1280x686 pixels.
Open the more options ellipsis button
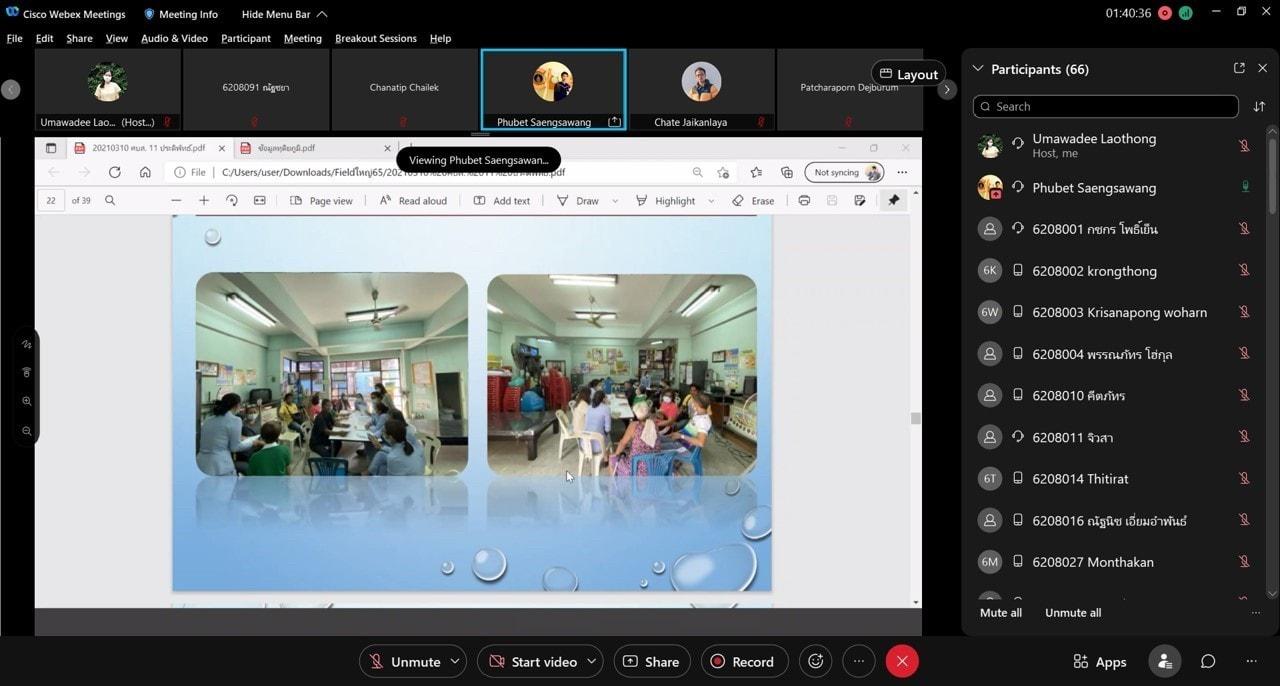click(x=859, y=661)
